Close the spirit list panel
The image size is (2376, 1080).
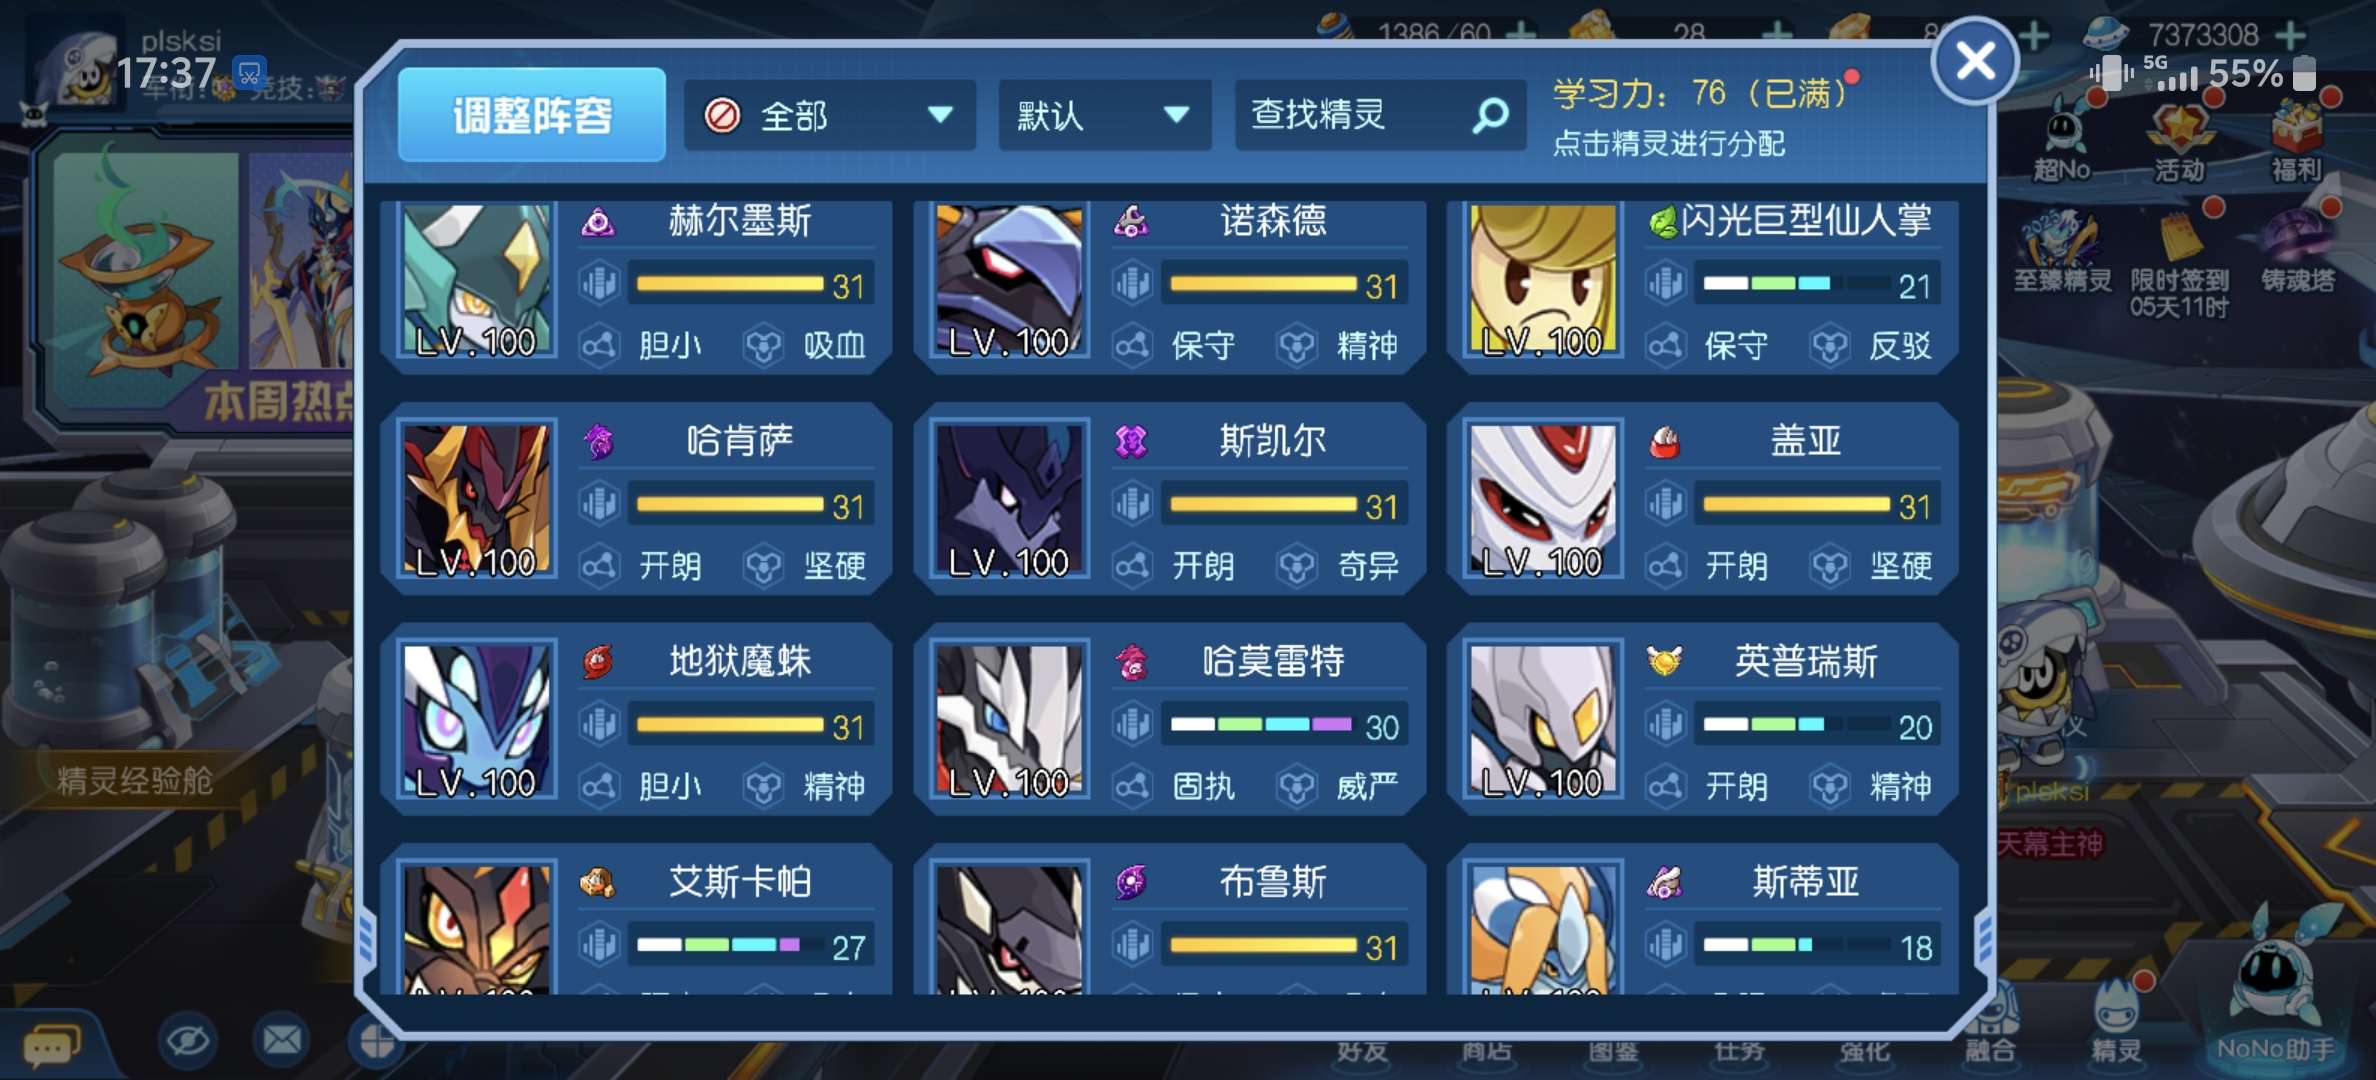pyautogui.click(x=1975, y=61)
